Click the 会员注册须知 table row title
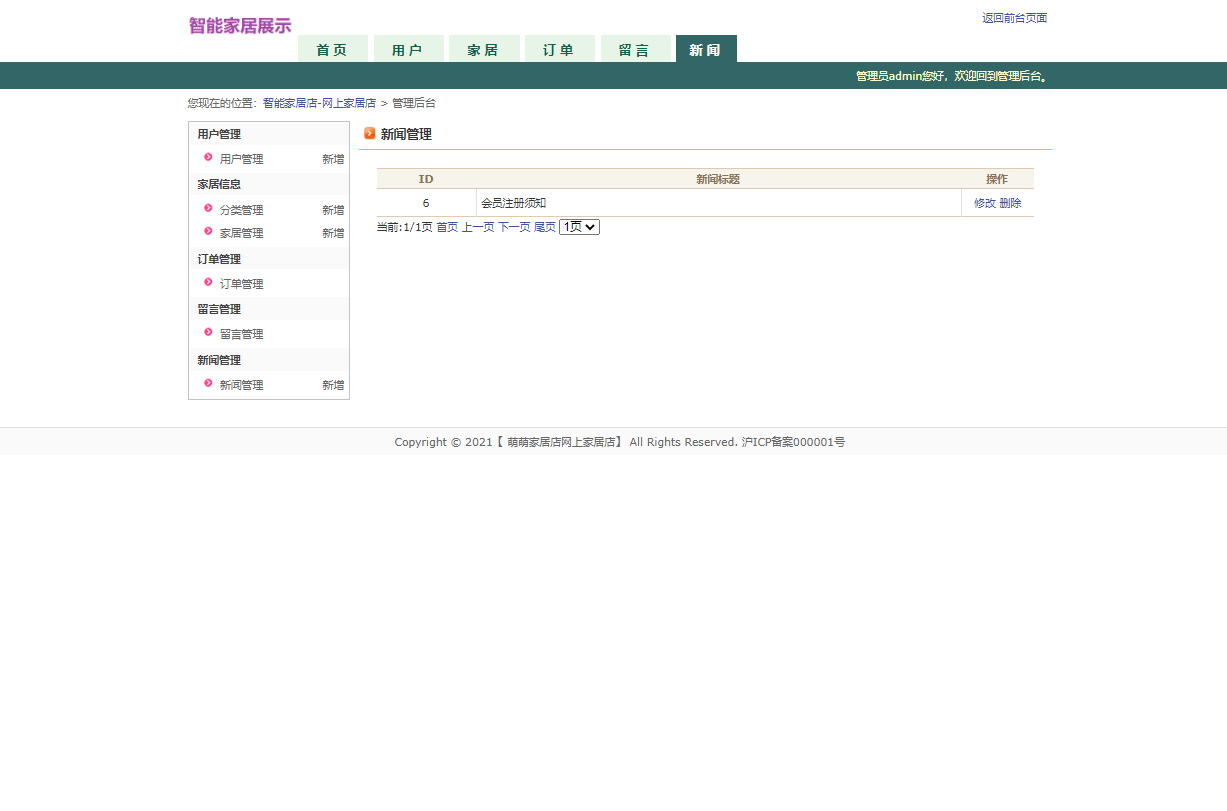The width and height of the screenshot is (1227, 811). tap(514, 202)
